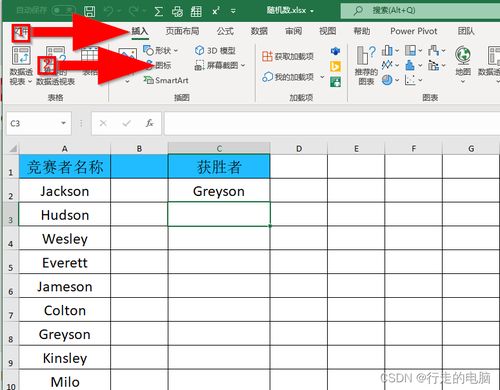The width and height of the screenshot is (500, 390).
Task: Click into the formula bar input
Action: [332, 123]
